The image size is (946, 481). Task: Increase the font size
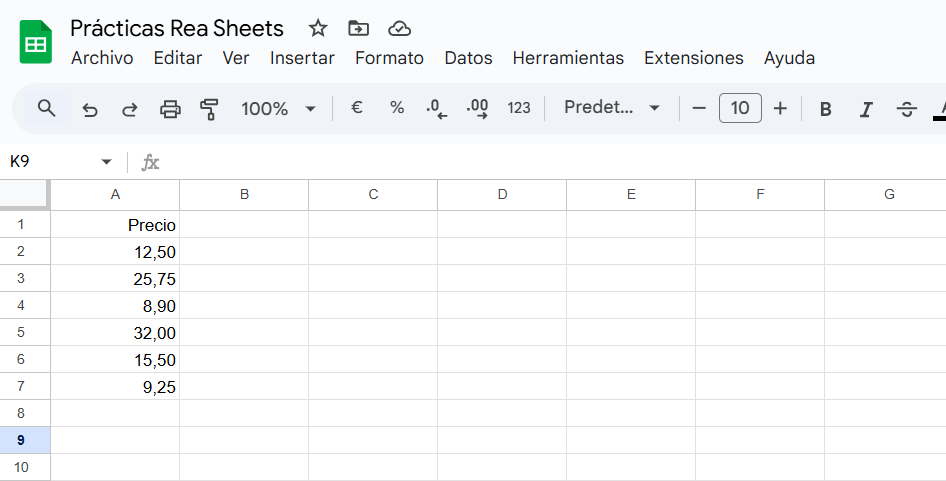click(780, 108)
